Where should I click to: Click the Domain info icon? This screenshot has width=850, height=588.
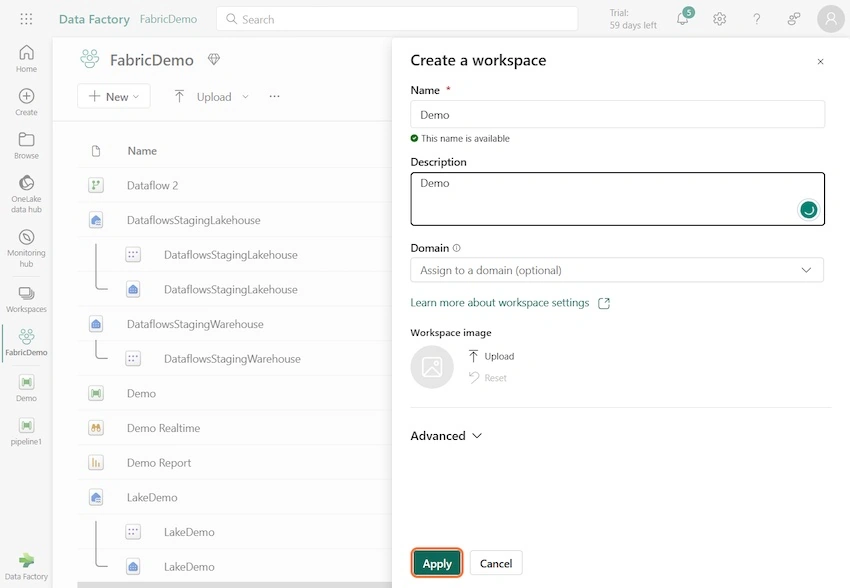click(x=456, y=248)
